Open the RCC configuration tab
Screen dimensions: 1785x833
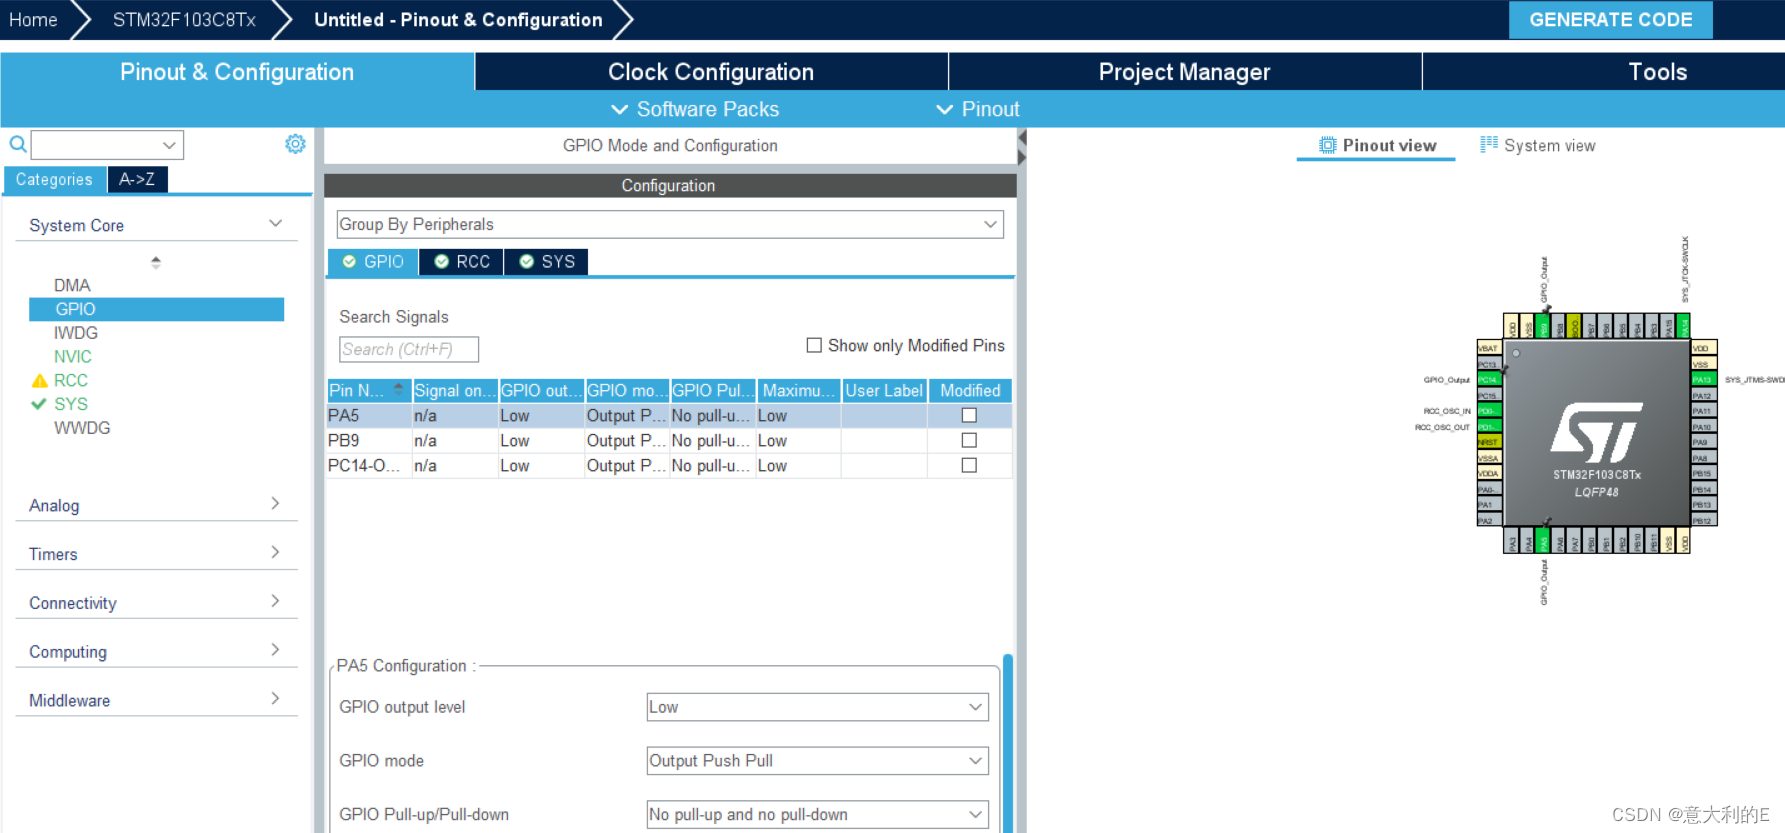coord(462,261)
